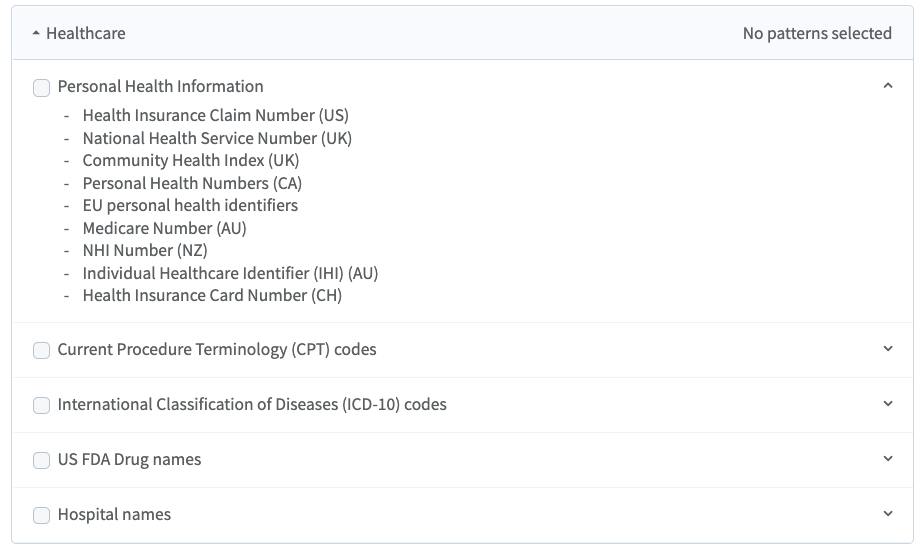Collapse the Healthcare section using its triangle
The height and width of the screenshot is (552, 922).
tap(36, 34)
